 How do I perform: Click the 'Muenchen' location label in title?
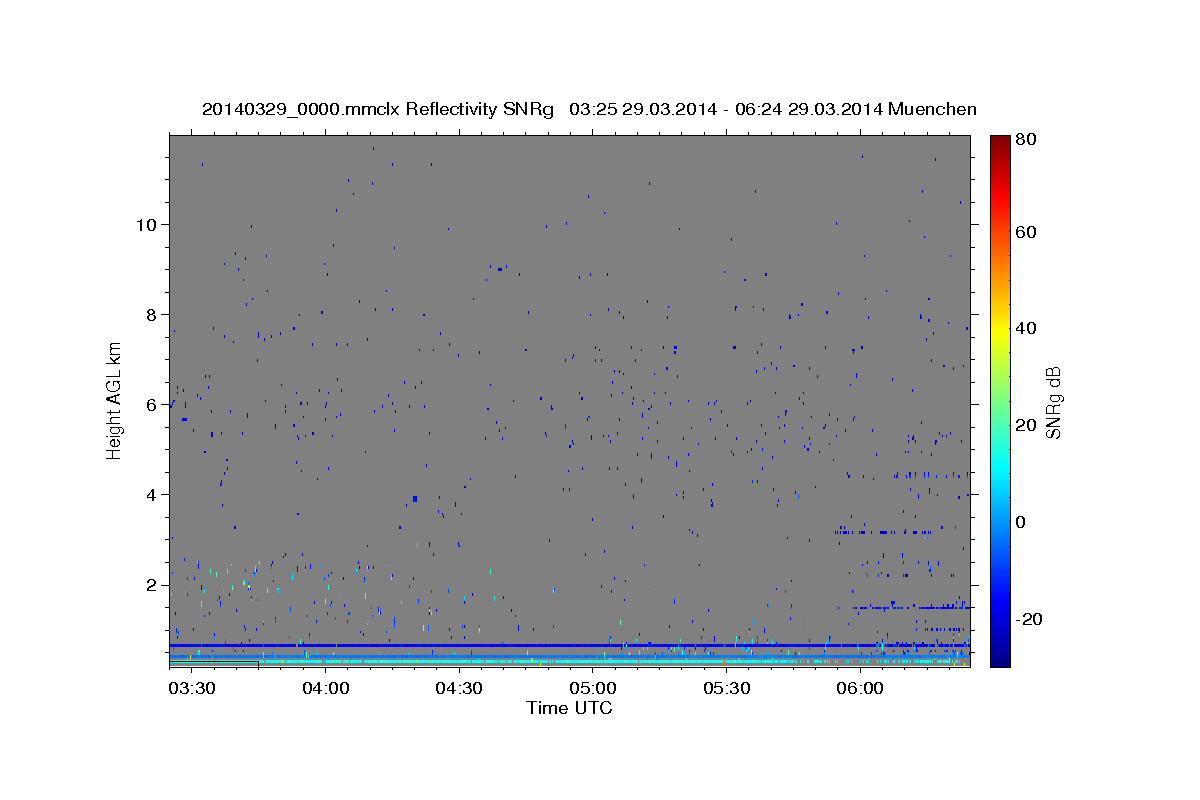(932, 109)
